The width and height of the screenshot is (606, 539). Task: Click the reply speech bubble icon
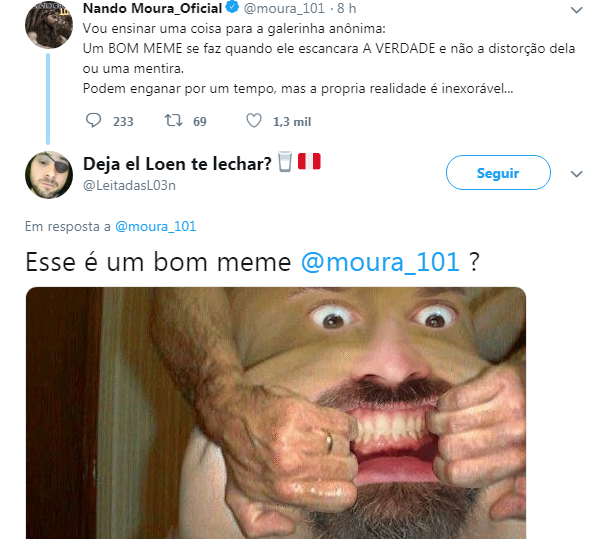93,121
